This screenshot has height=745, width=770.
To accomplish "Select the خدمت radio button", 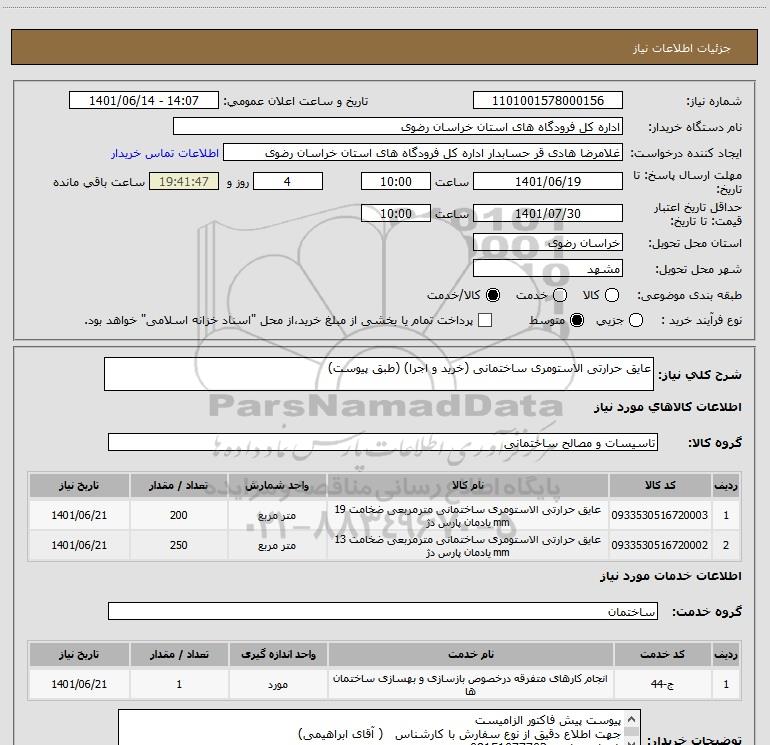I will pos(560,295).
